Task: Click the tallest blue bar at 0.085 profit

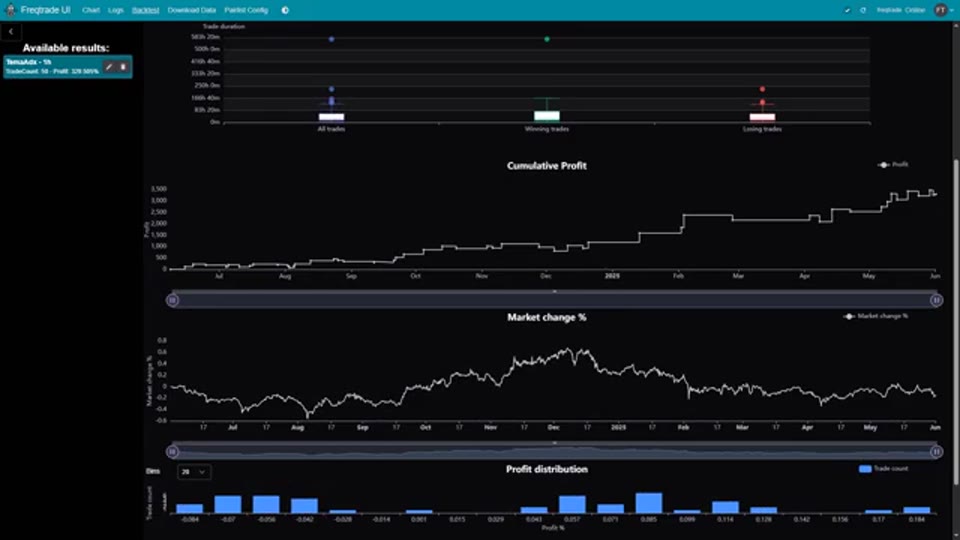Action: click(648, 503)
